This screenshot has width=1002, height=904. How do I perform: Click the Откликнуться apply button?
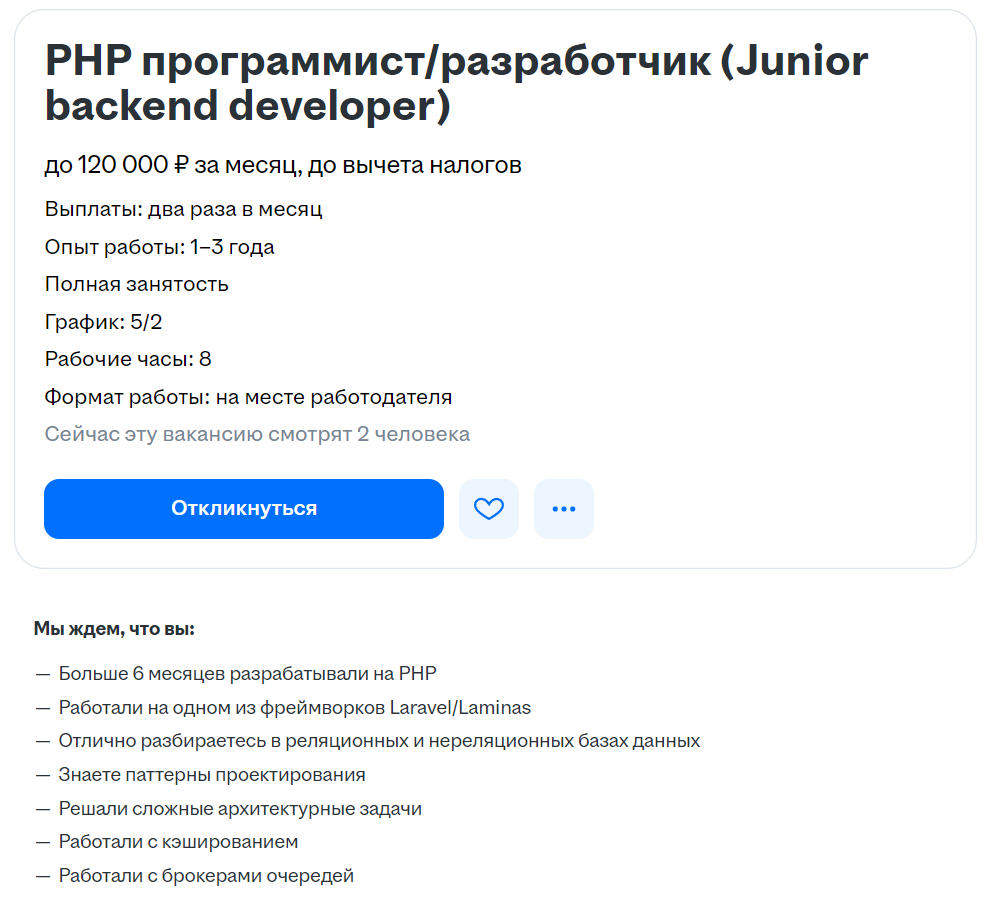(243, 509)
